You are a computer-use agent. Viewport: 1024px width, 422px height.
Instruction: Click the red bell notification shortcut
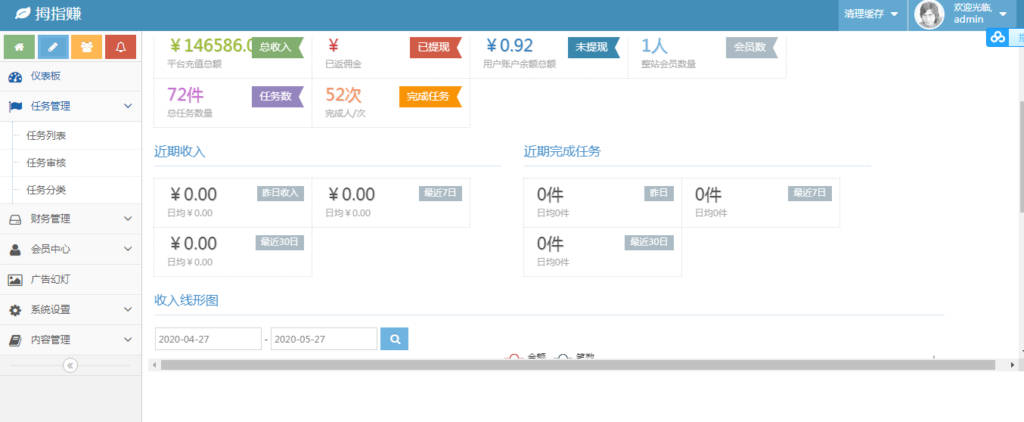click(x=120, y=47)
